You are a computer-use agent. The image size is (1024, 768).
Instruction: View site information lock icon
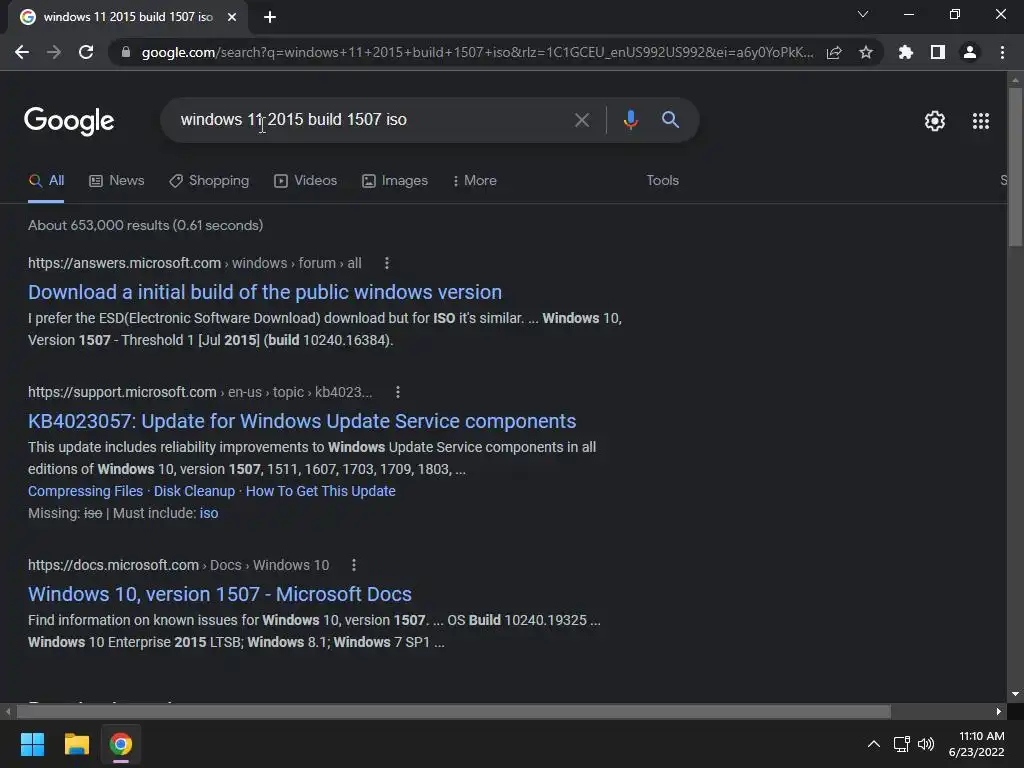click(126, 52)
